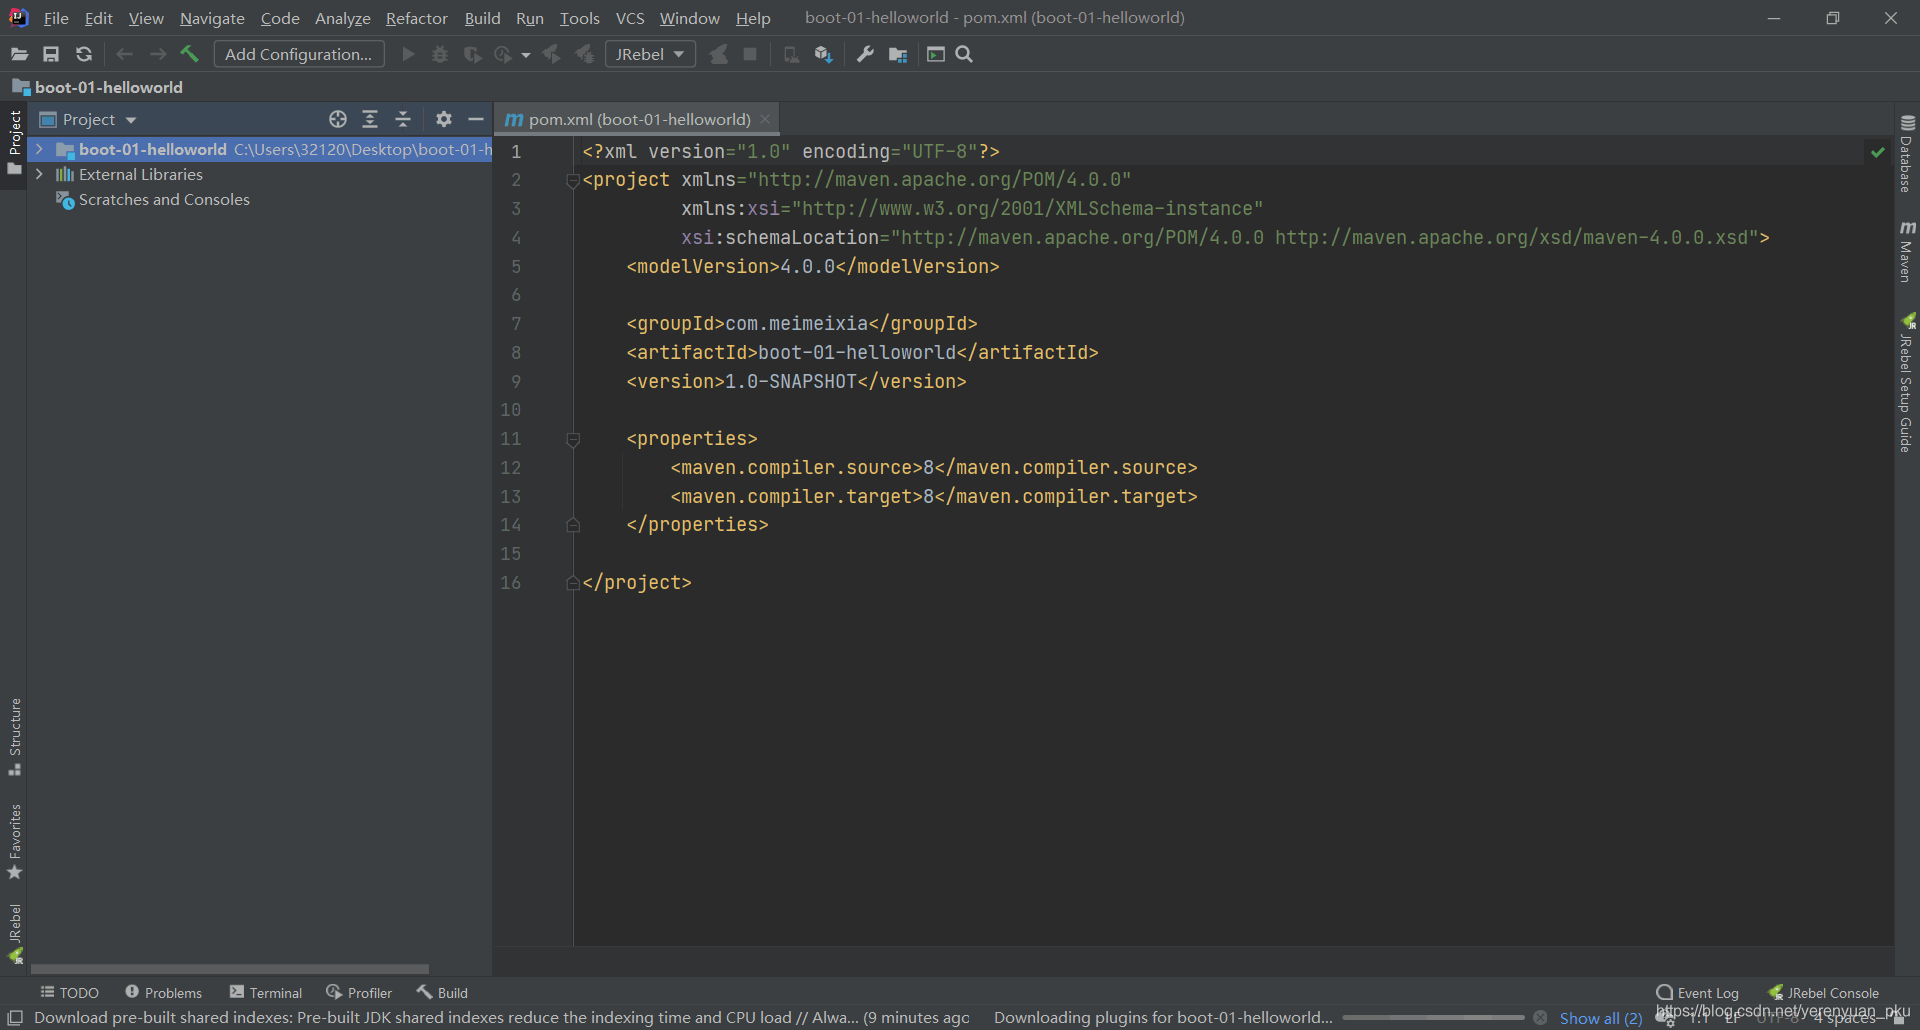The width and height of the screenshot is (1920, 1030).
Task: Click the fold marker at line 14
Action: pos(573,525)
